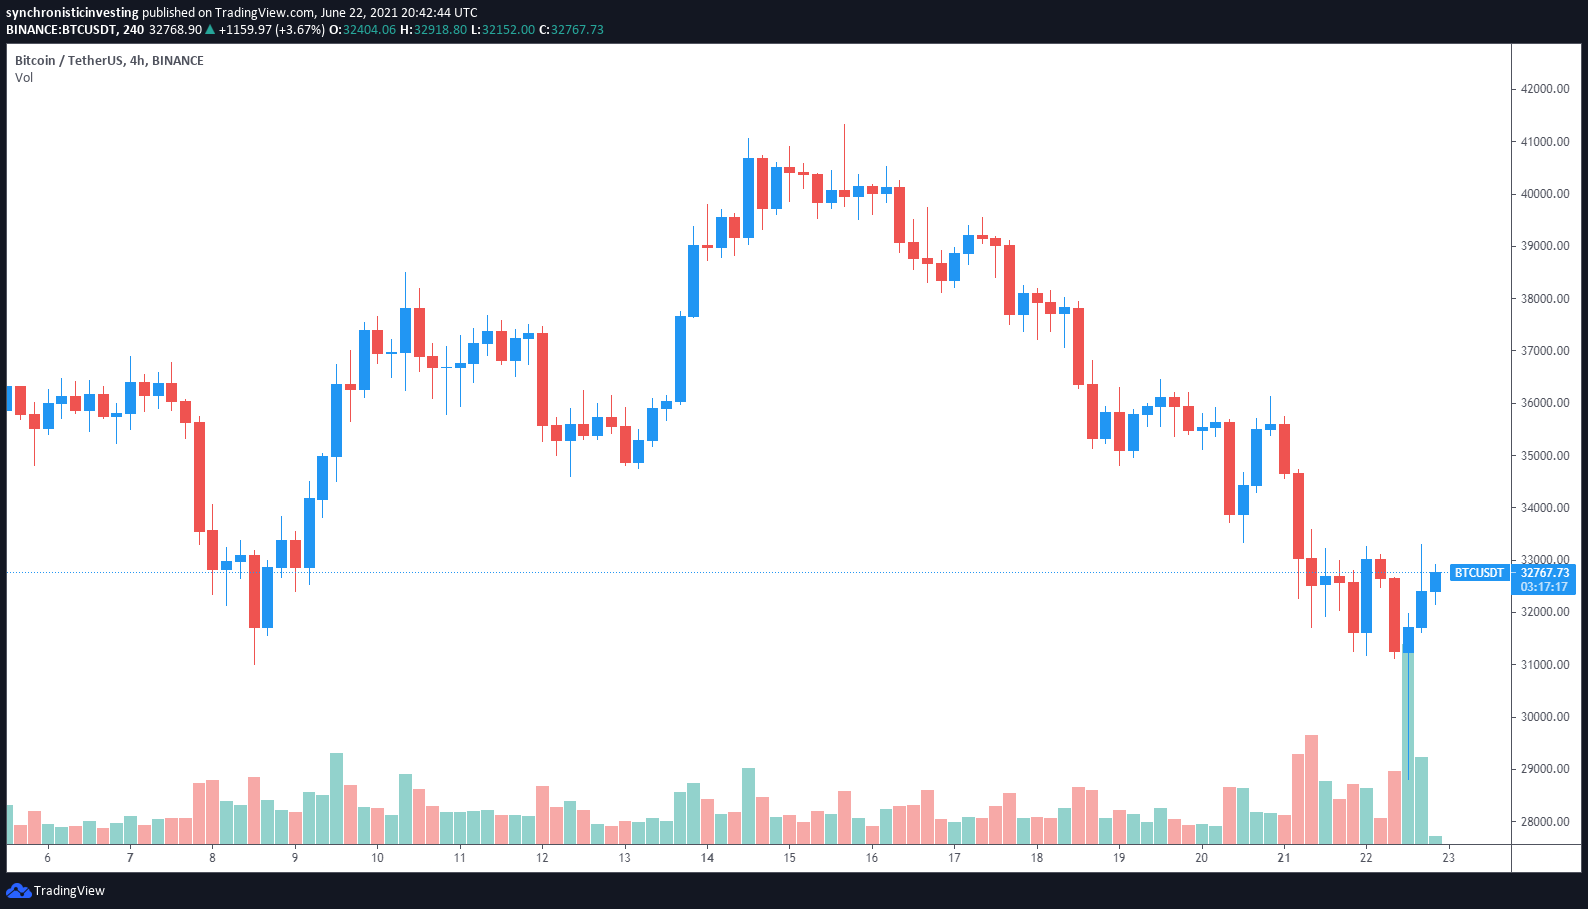
Task: Click date label 21 on time axis
Action: pos(1284,857)
